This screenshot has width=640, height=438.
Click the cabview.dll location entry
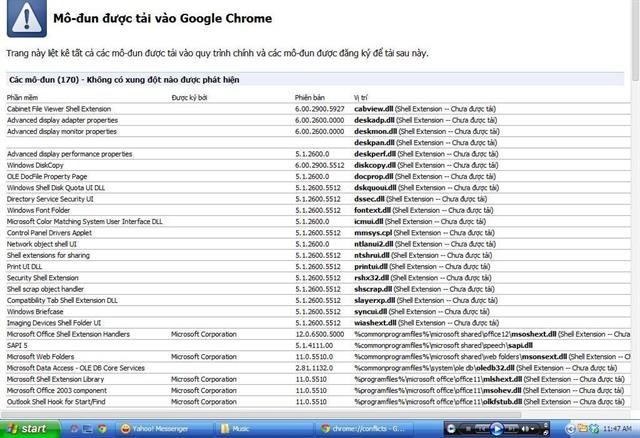[x=424, y=109]
